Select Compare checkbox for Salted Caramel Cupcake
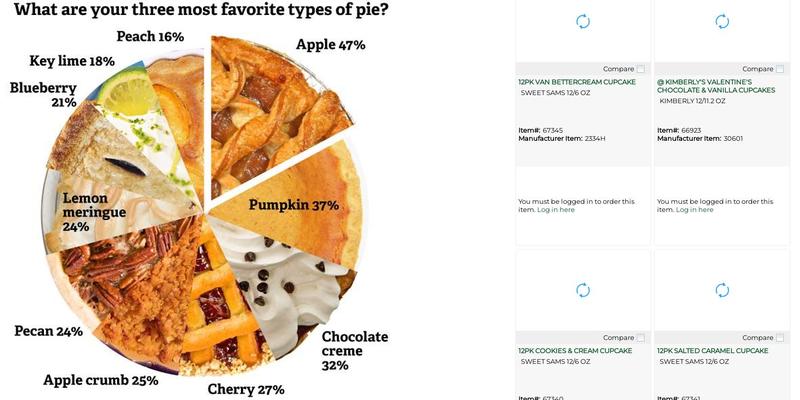This screenshot has height=400, width=800. click(780, 338)
